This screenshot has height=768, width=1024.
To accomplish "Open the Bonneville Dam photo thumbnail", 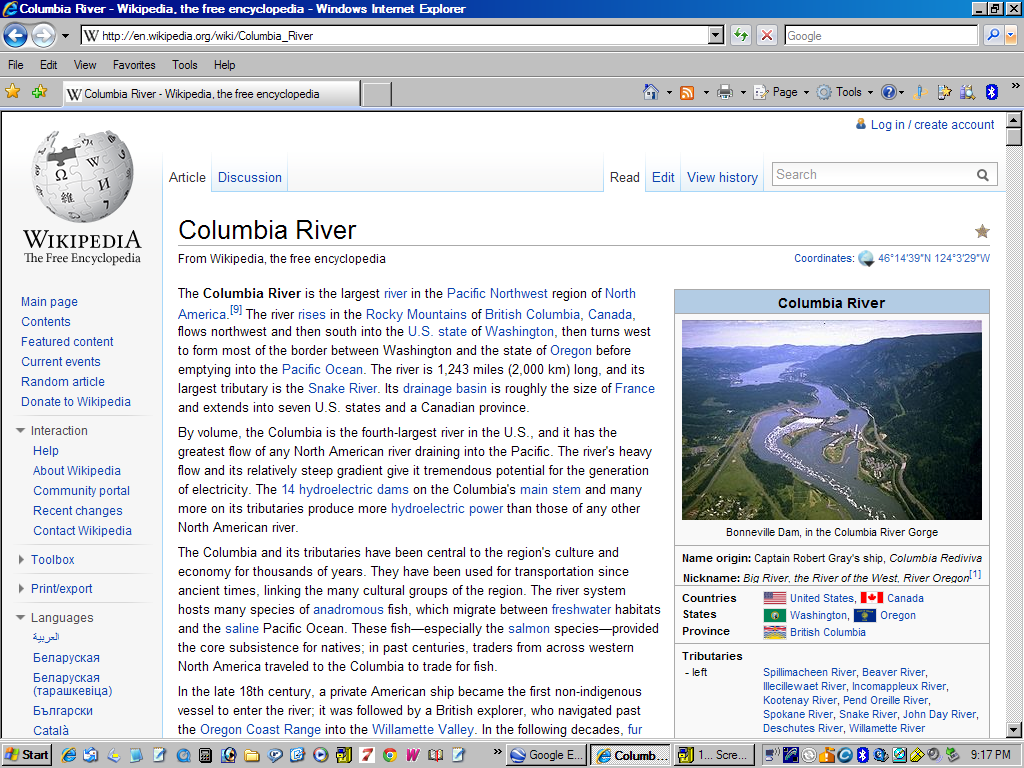I will point(831,420).
